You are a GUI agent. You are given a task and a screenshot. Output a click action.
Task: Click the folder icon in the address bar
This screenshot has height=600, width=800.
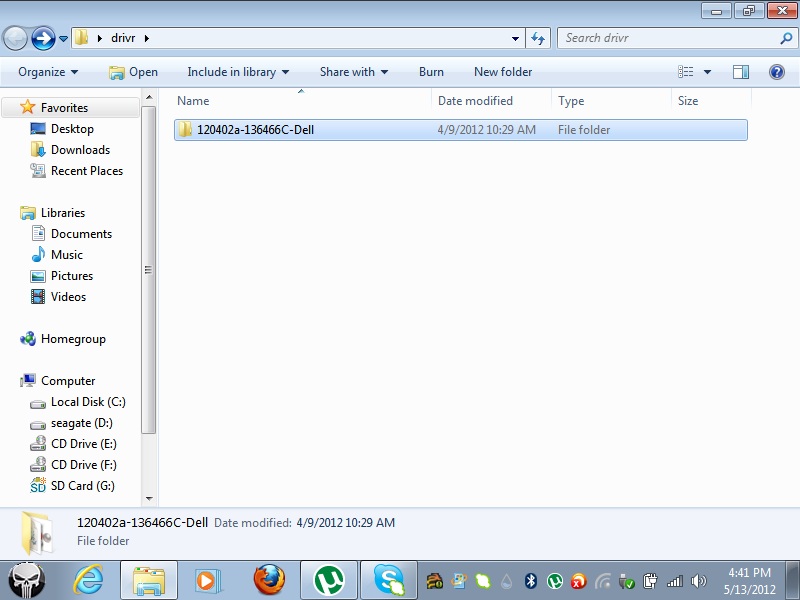pos(81,38)
